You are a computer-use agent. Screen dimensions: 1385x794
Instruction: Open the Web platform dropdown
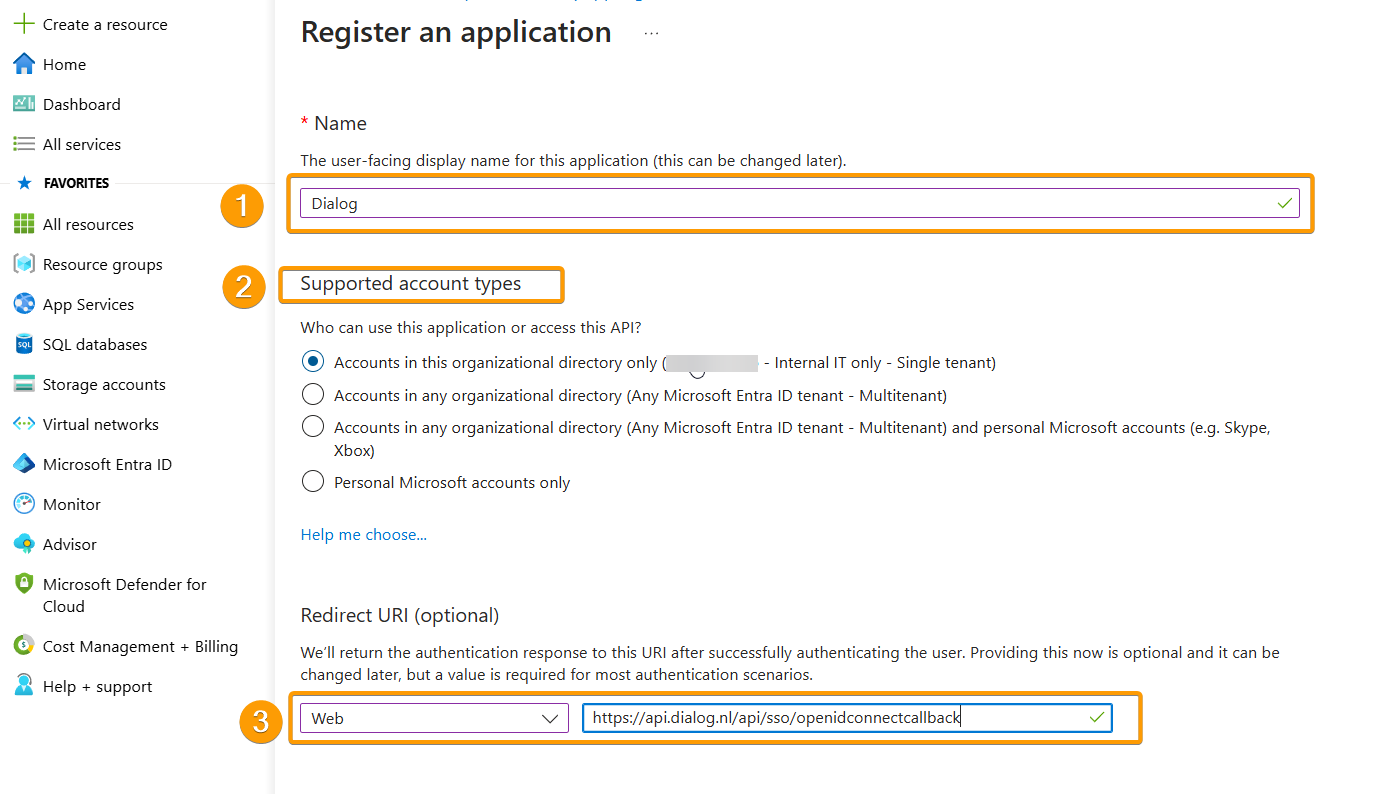click(x=434, y=718)
